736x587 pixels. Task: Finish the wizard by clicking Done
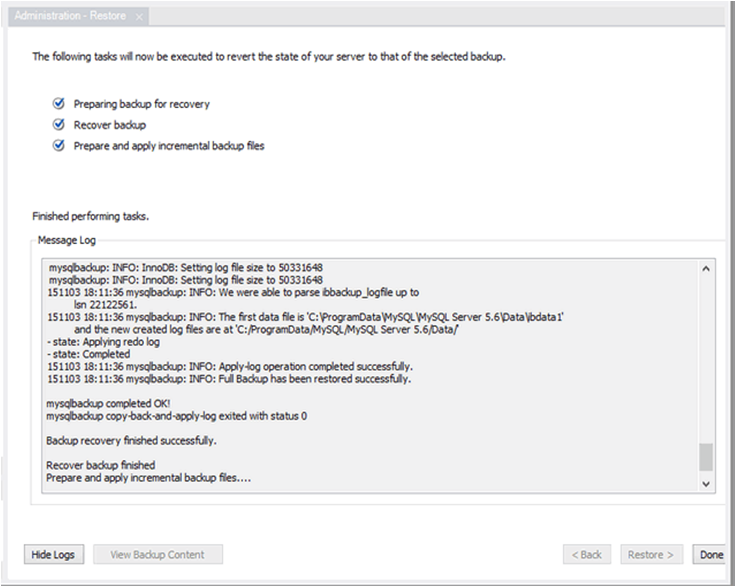click(712, 554)
